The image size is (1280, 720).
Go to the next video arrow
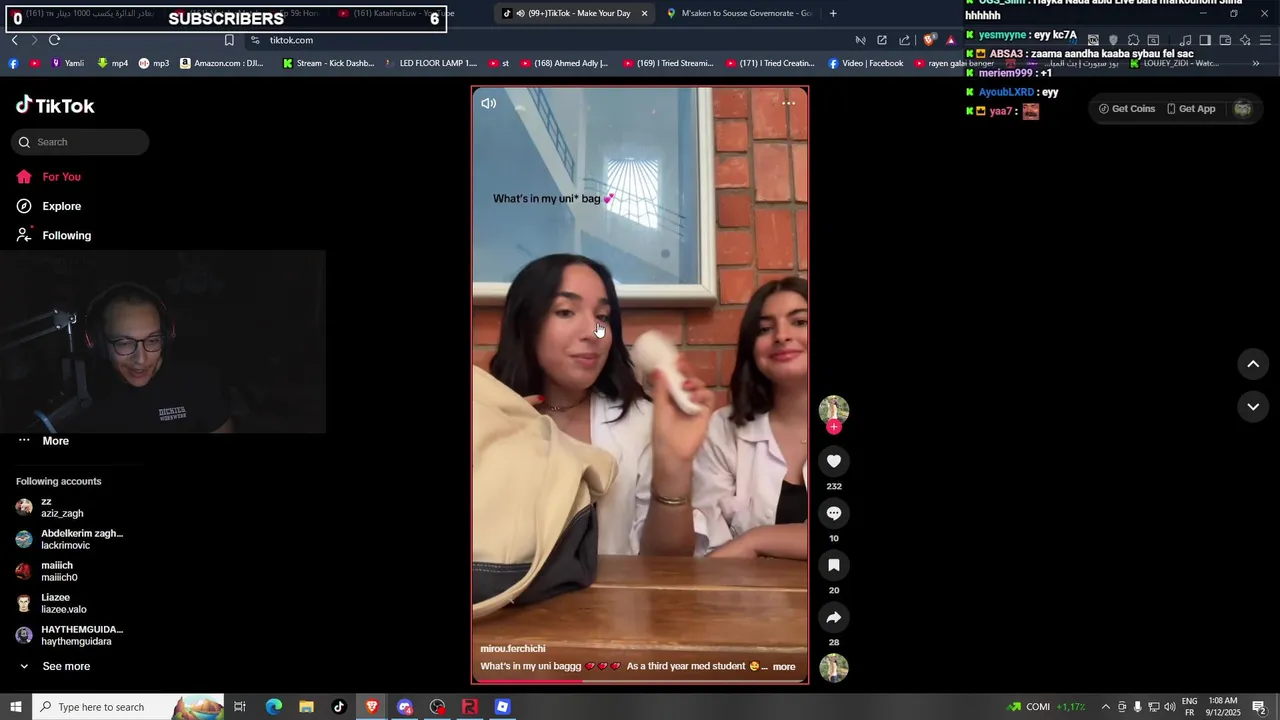tap(1253, 407)
